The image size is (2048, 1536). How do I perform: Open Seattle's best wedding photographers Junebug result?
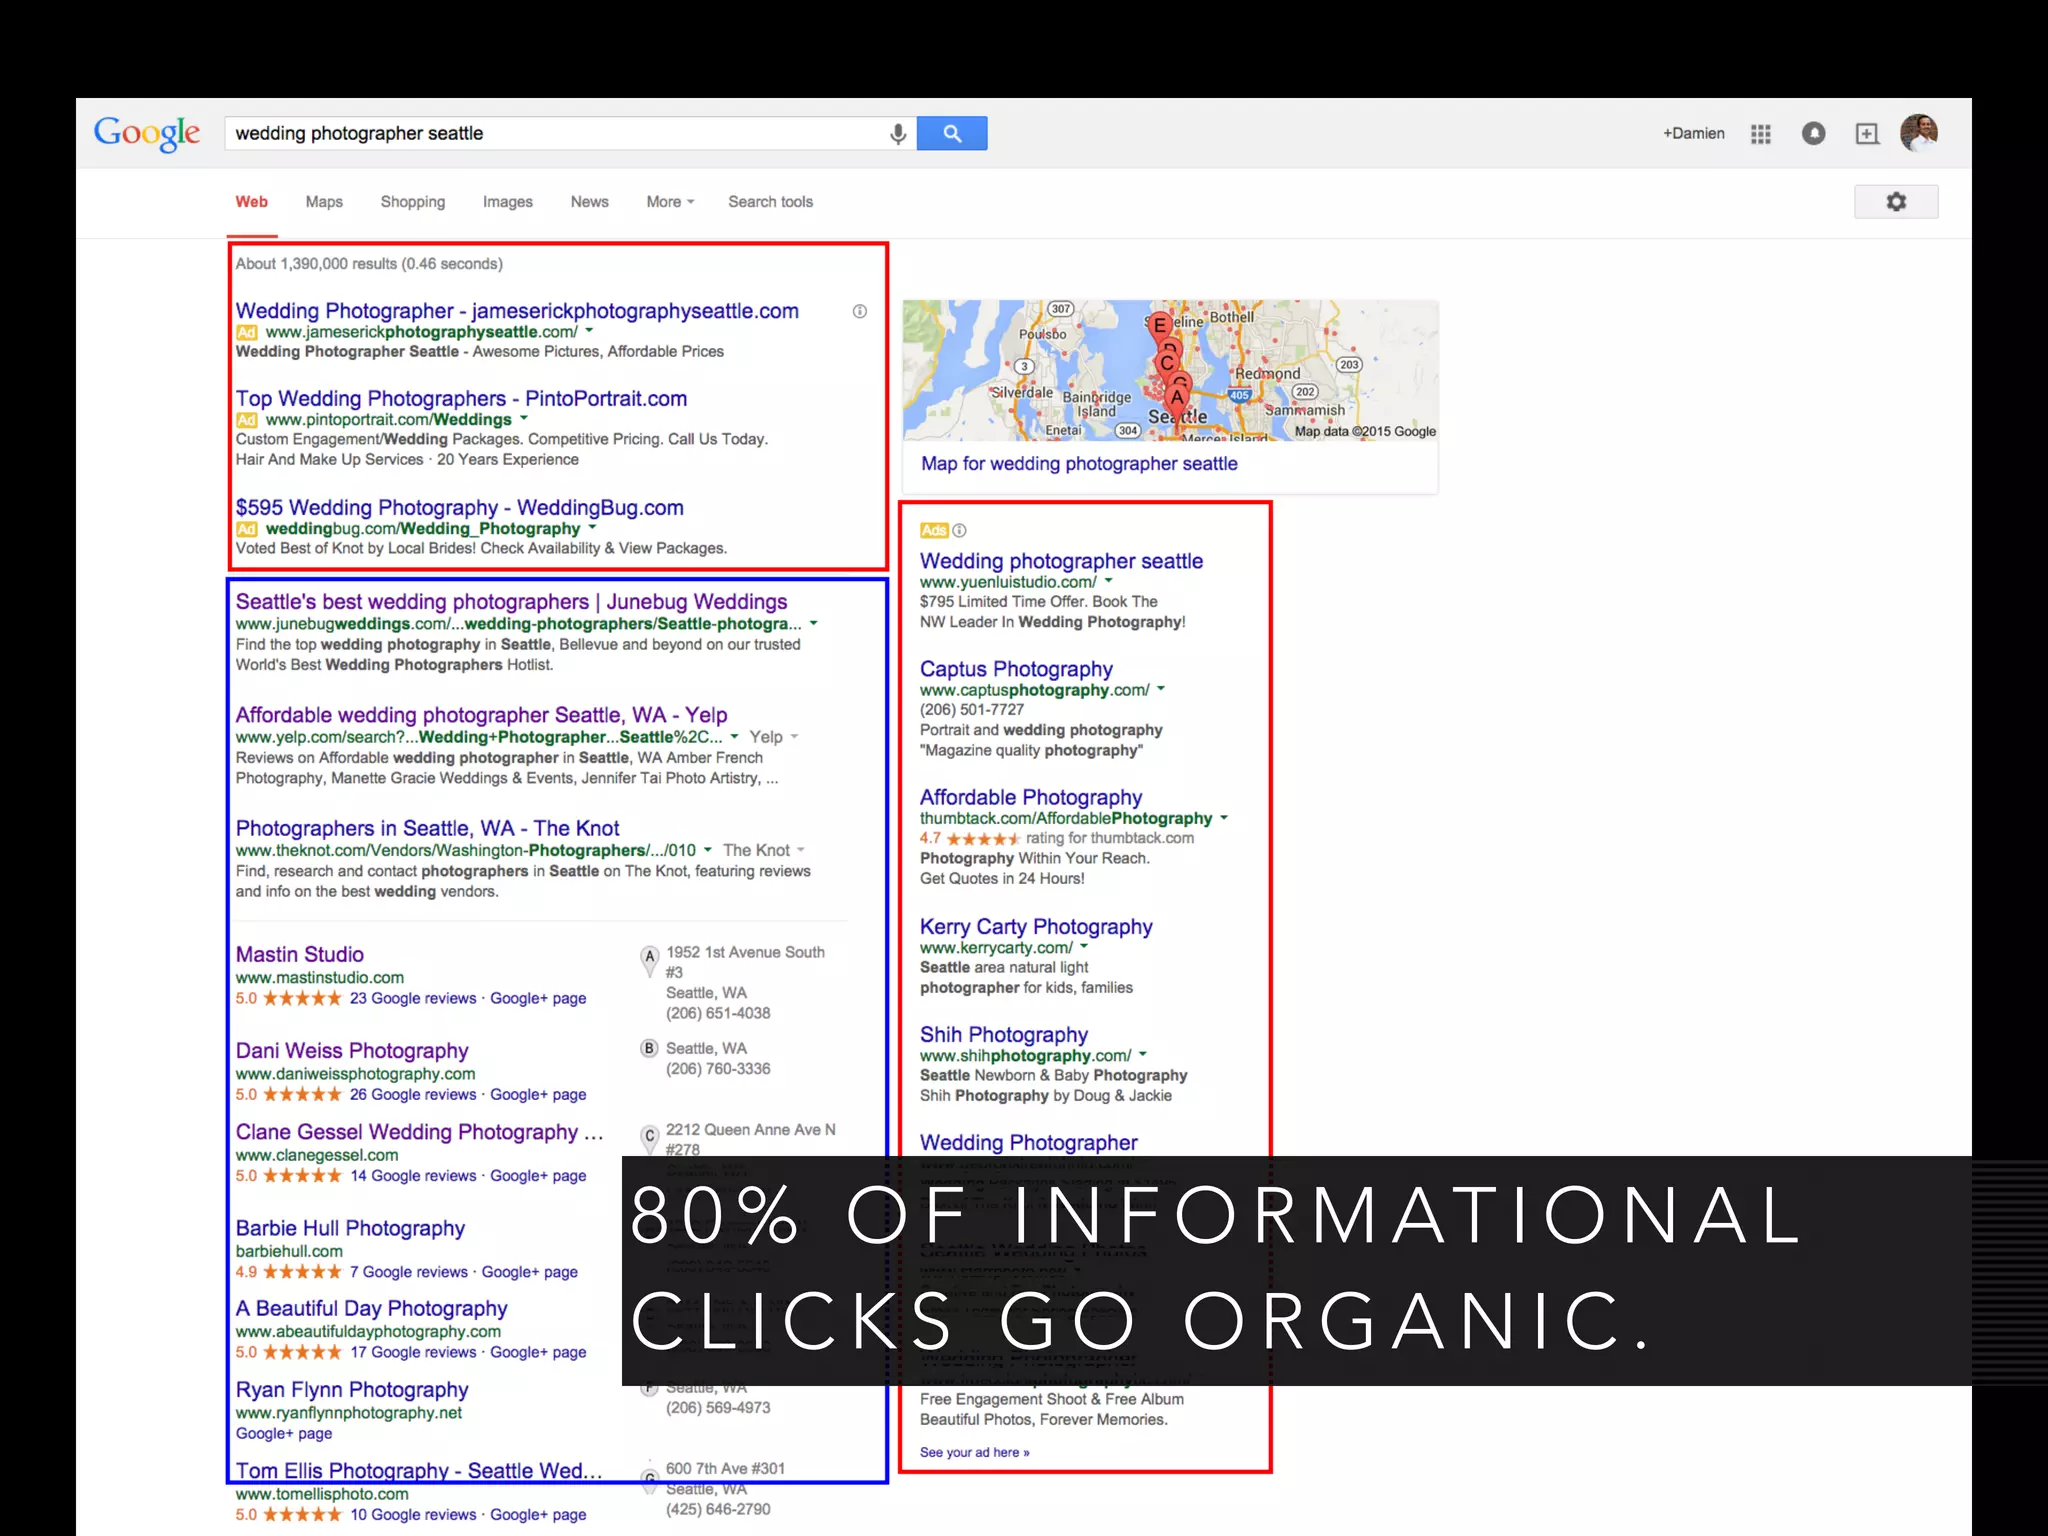(511, 602)
